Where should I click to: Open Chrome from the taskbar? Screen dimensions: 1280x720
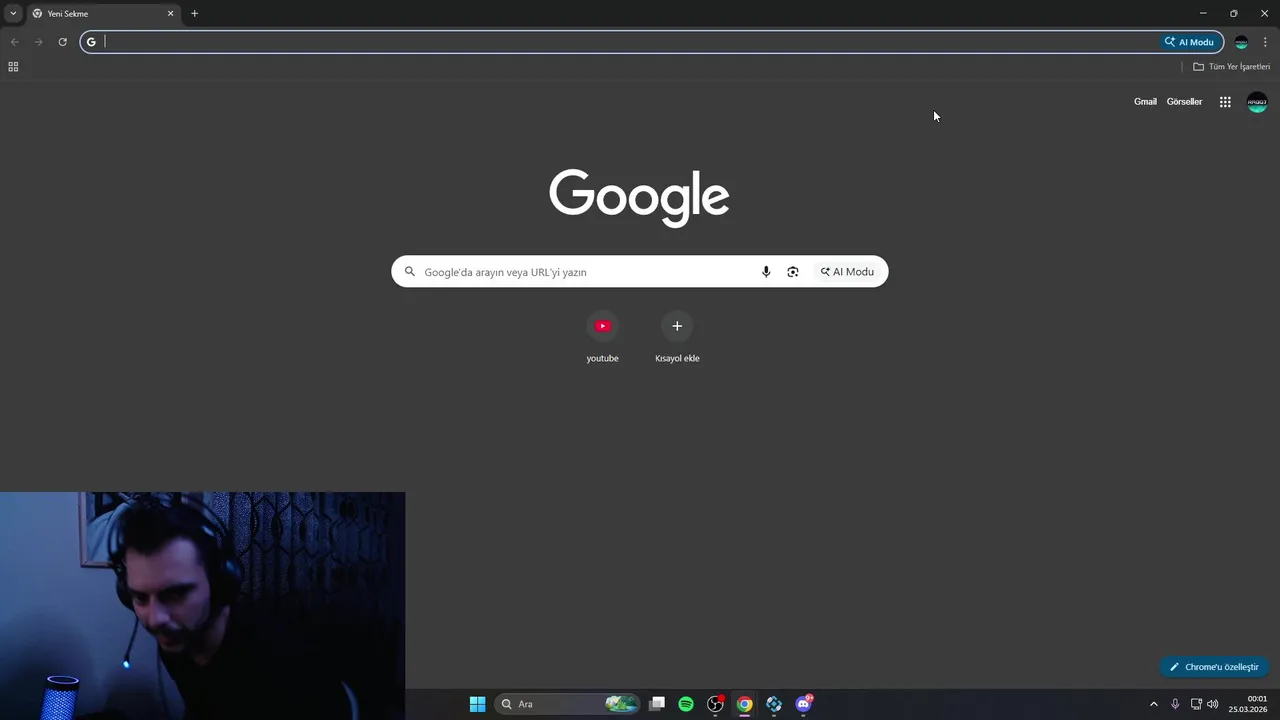pos(745,704)
